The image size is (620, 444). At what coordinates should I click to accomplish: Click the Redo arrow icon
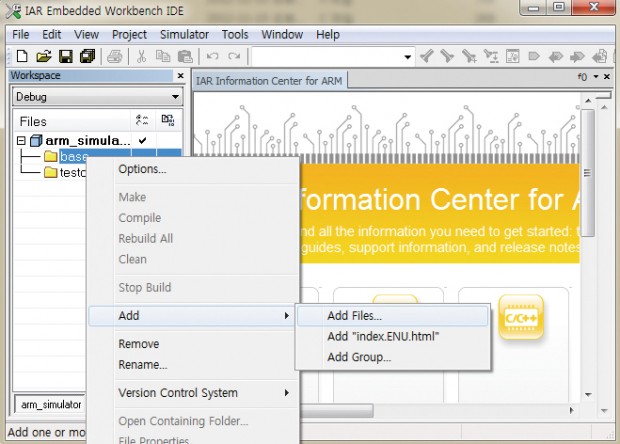(234, 56)
